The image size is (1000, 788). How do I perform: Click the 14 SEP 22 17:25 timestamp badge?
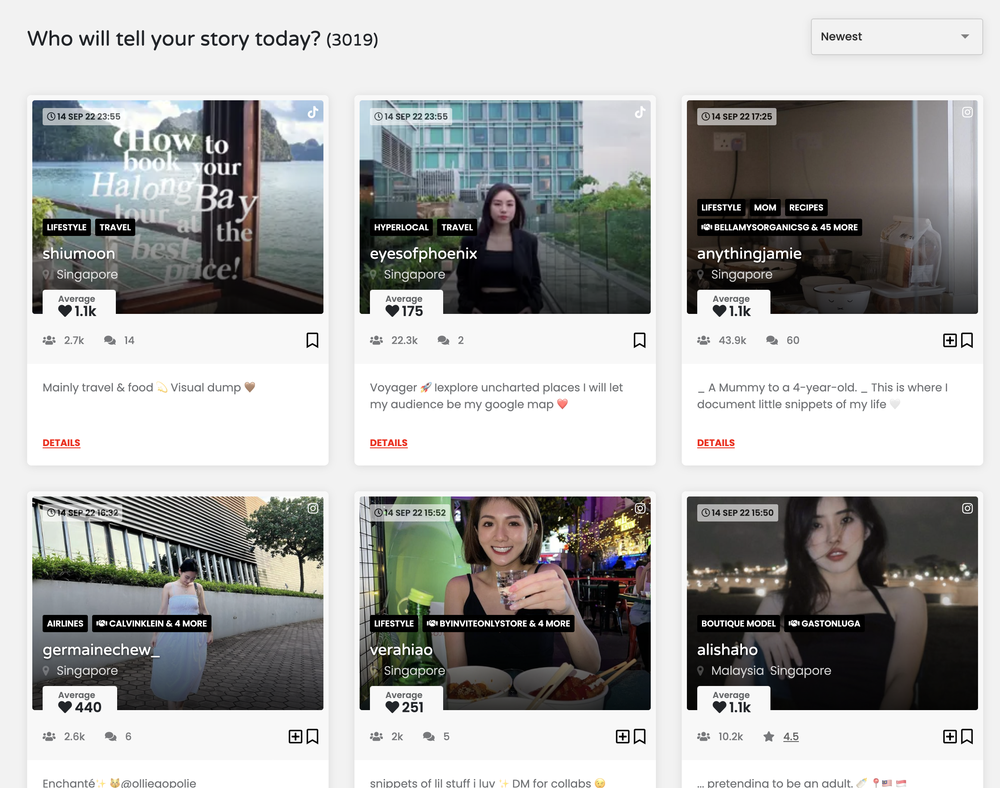737,116
